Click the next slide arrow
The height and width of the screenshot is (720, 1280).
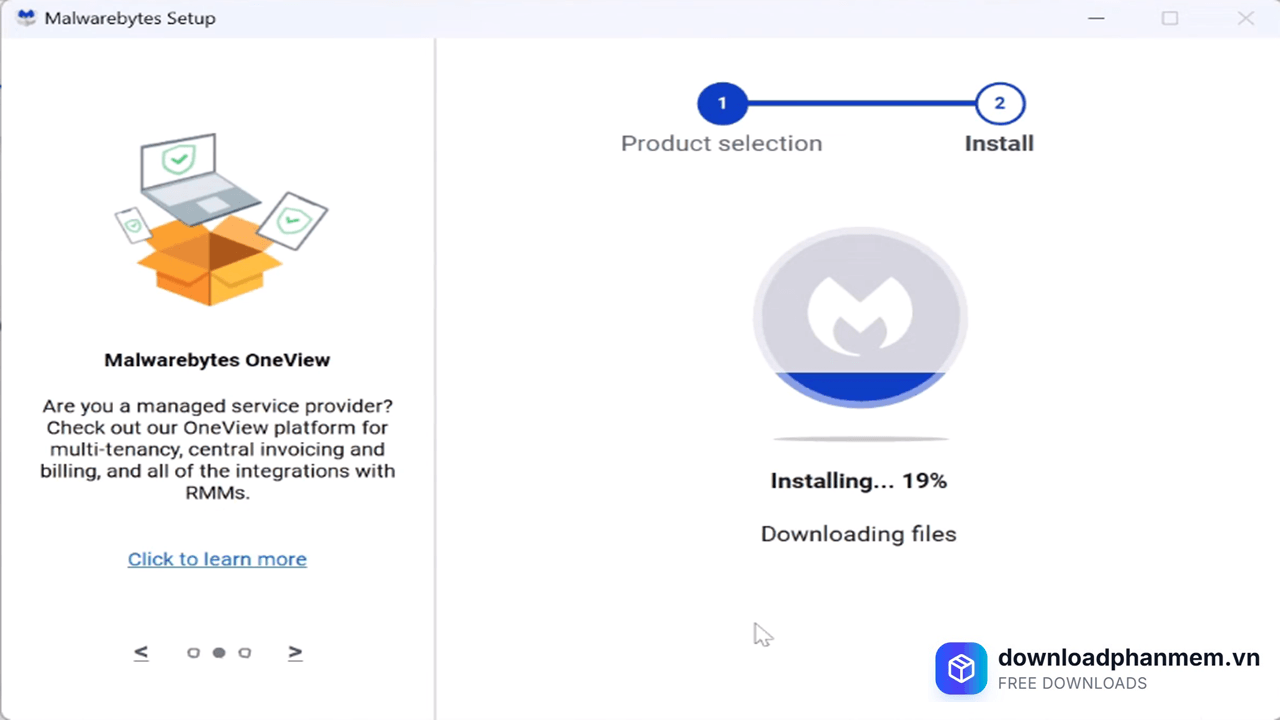click(x=295, y=652)
